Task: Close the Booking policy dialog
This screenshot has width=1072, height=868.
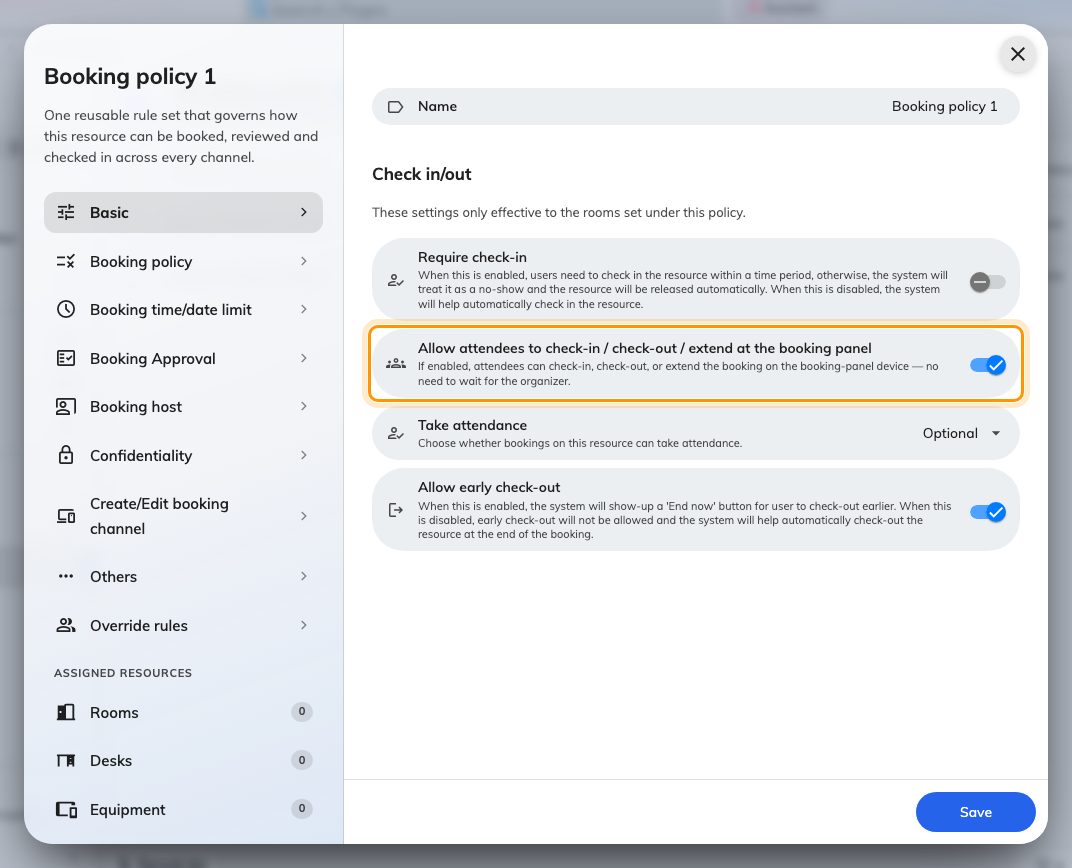Action: point(1017,54)
